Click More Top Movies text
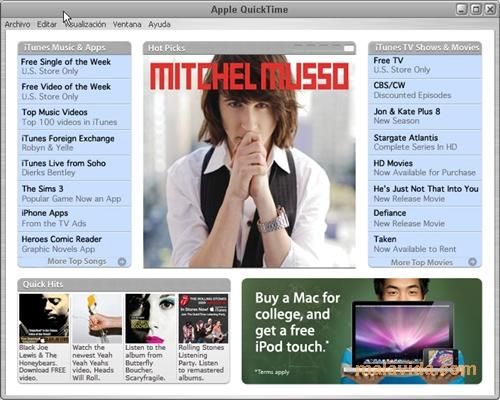Viewport: 500px width, 400px height. [422, 262]
